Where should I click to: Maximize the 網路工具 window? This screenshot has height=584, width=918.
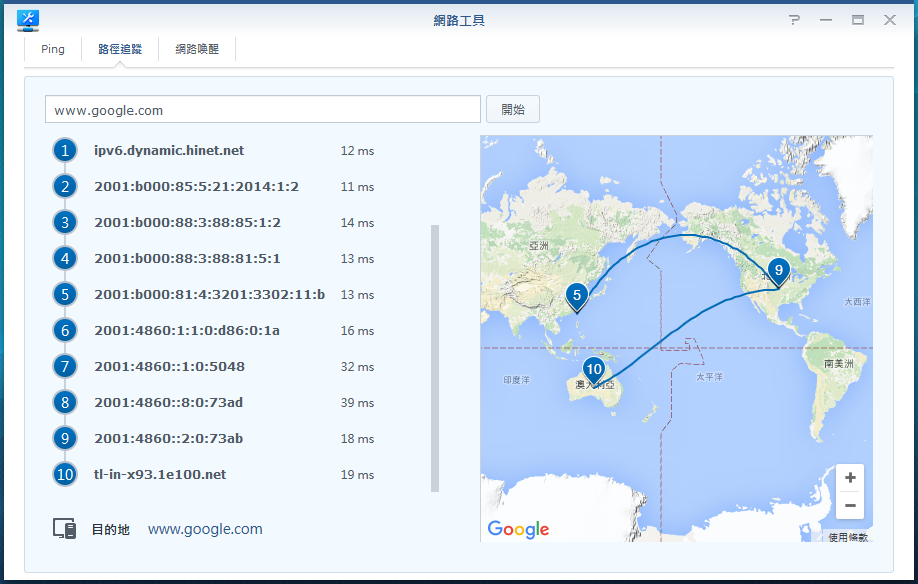(858, 20)
